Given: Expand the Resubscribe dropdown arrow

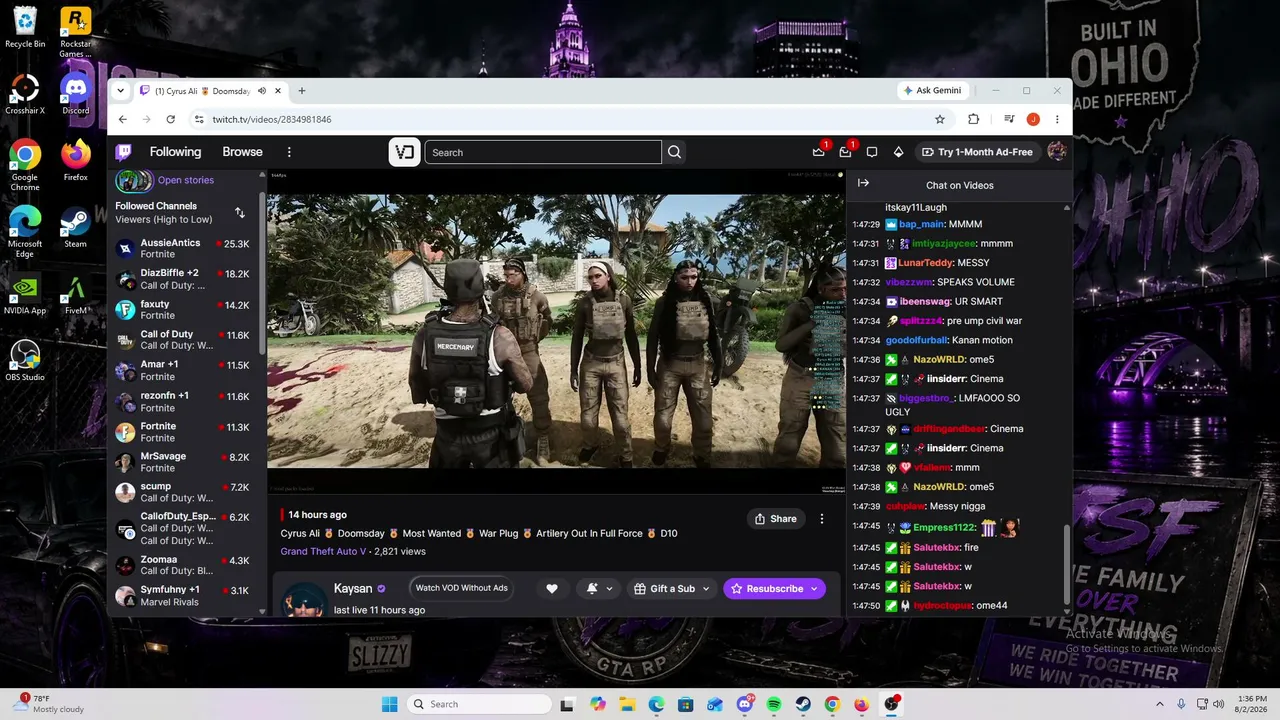Looking at the screenshot, I should (x=814, y=589).
